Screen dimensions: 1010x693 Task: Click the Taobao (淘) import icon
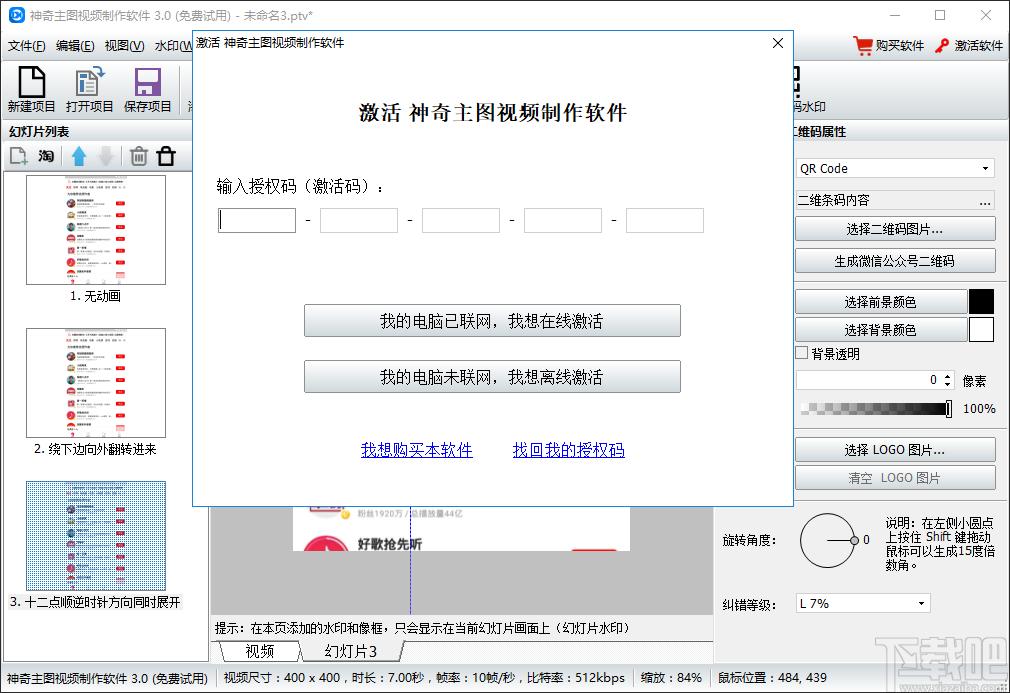point(46,156)
